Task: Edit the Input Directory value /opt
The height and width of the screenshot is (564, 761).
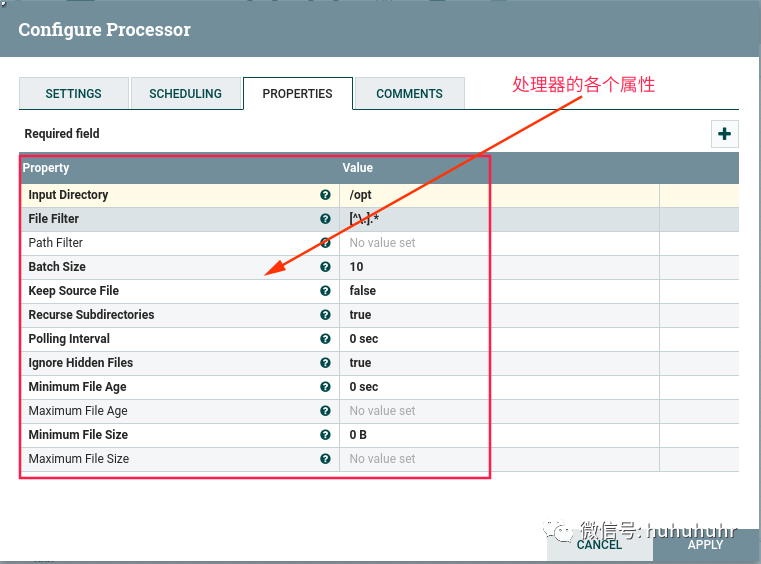Action: click(499, 195)
